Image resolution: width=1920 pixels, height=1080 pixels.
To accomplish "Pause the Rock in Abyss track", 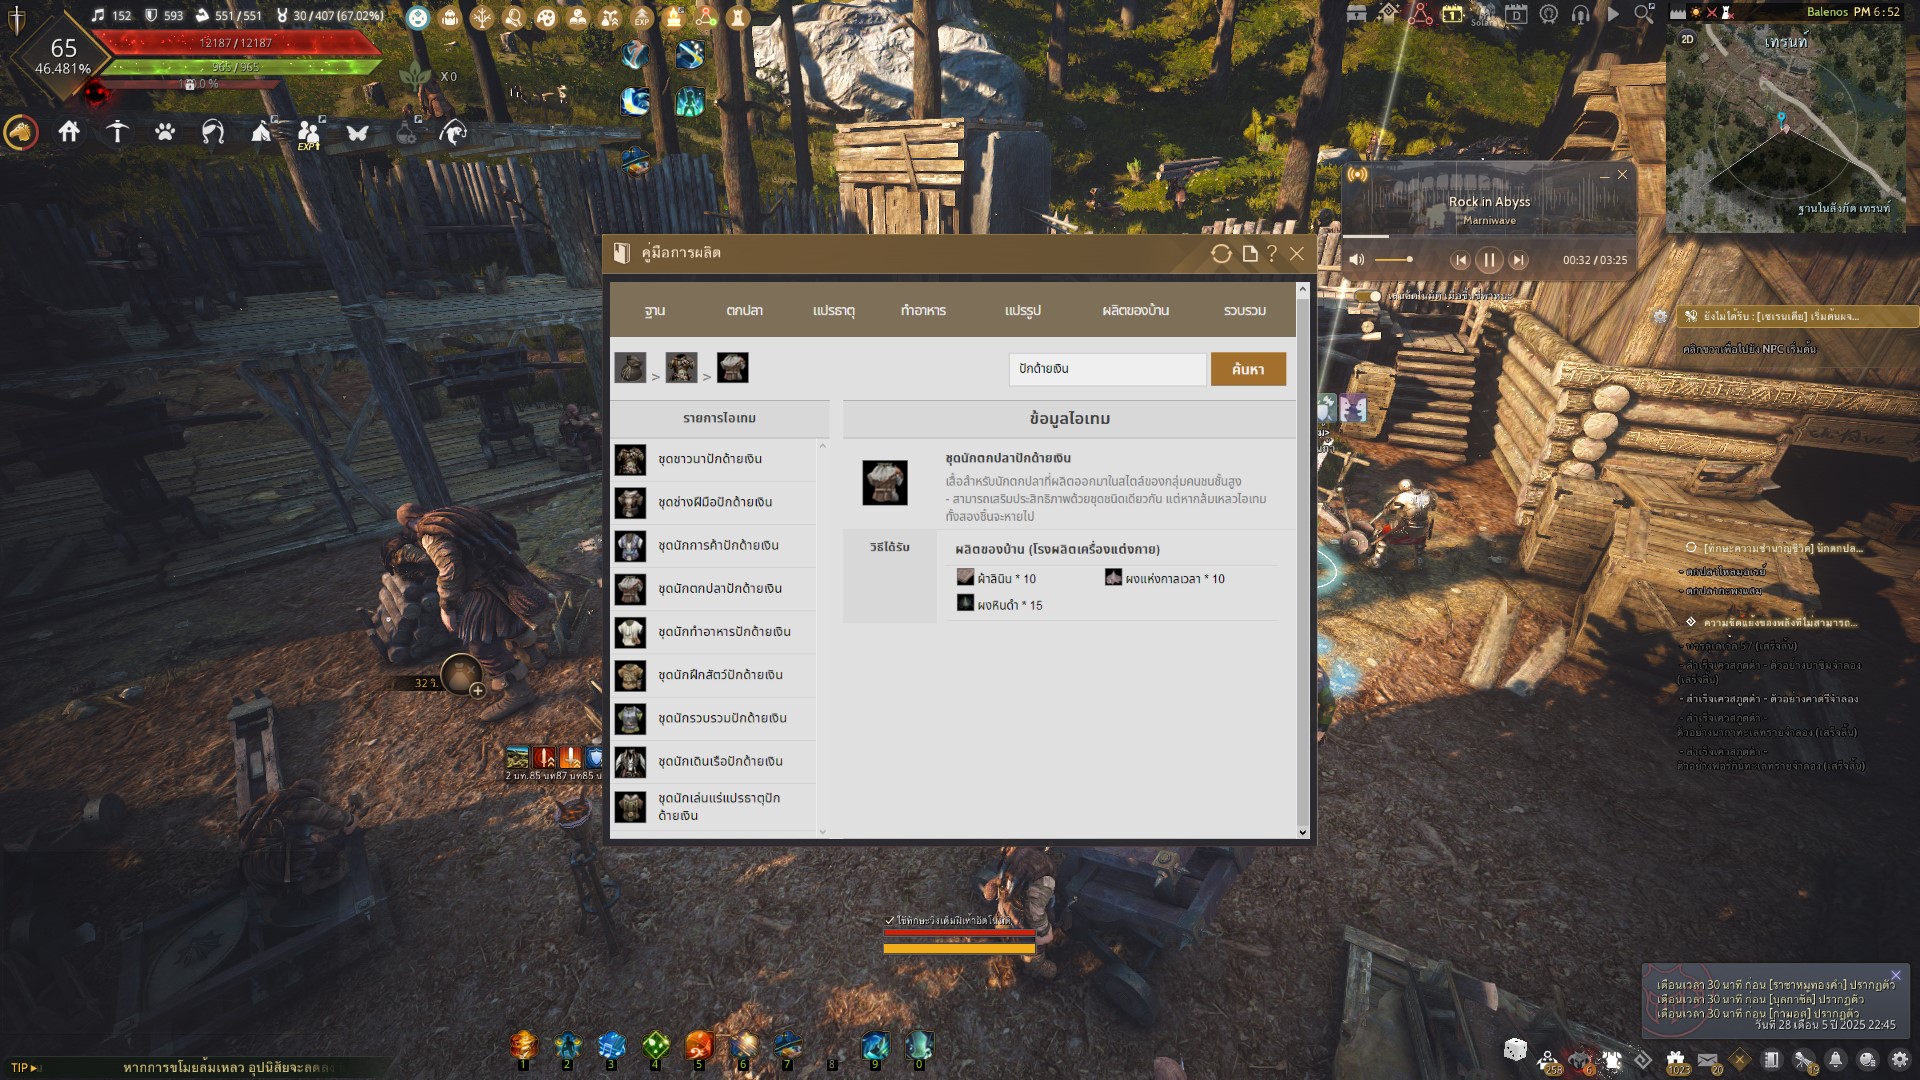I will (x=1489, y=260).
